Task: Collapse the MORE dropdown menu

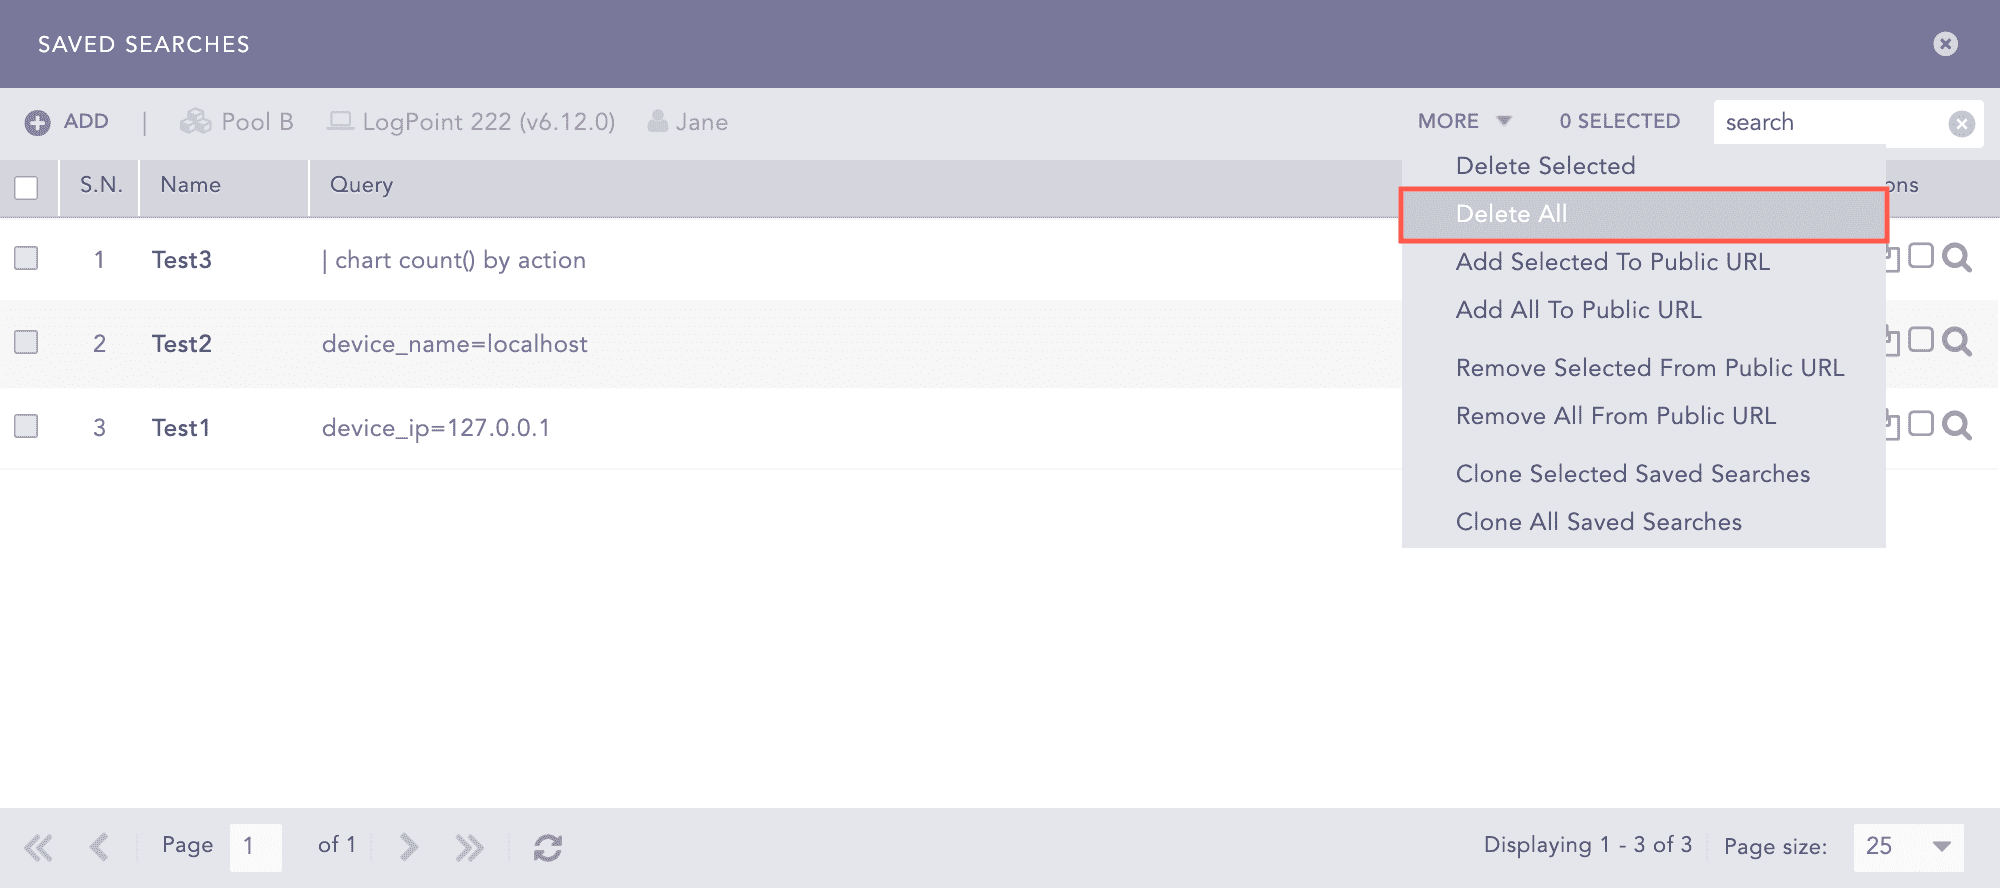Action: pos(1464,121)
